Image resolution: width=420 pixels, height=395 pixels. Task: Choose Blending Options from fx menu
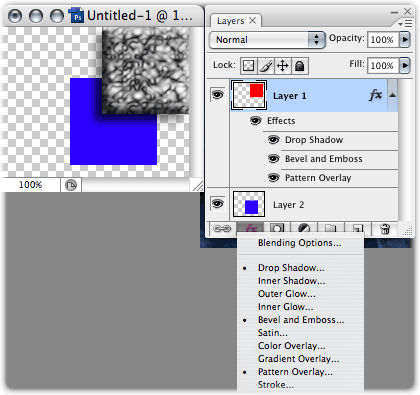(x=299, y=243)
